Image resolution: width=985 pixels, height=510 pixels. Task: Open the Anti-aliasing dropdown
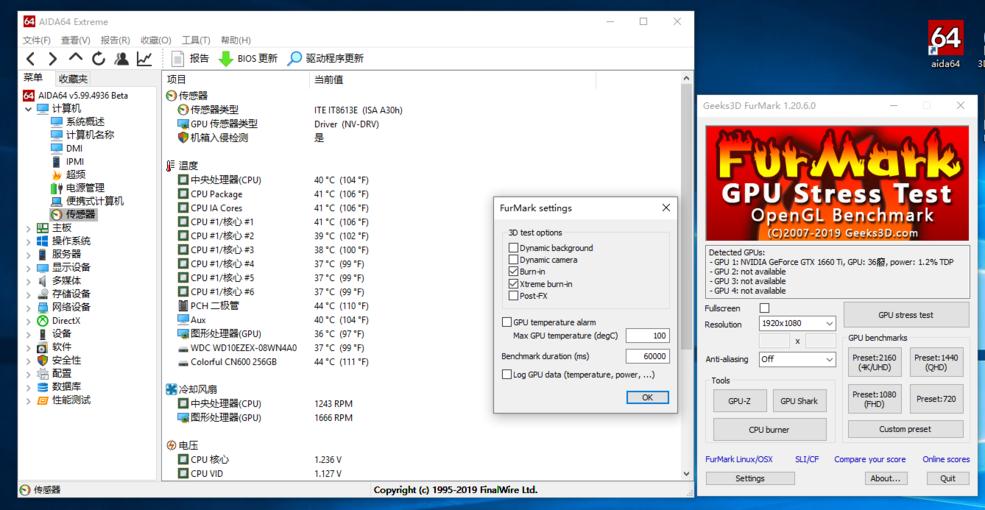tap(797, 359)
